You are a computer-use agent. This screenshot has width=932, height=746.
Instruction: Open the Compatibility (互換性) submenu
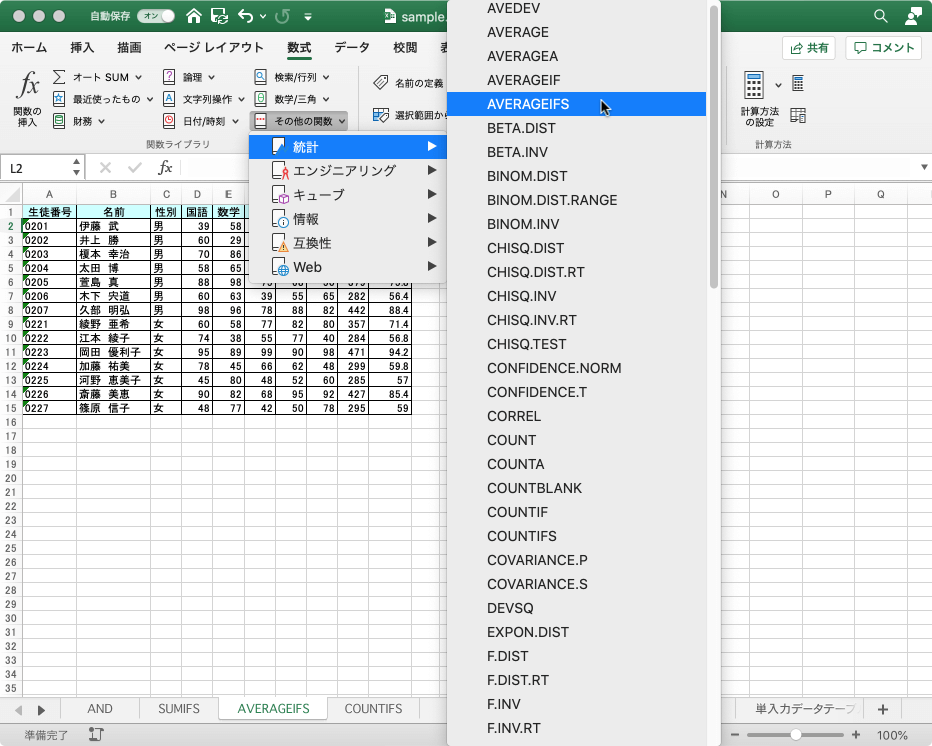pyautogui.click(x=348, y=243)
